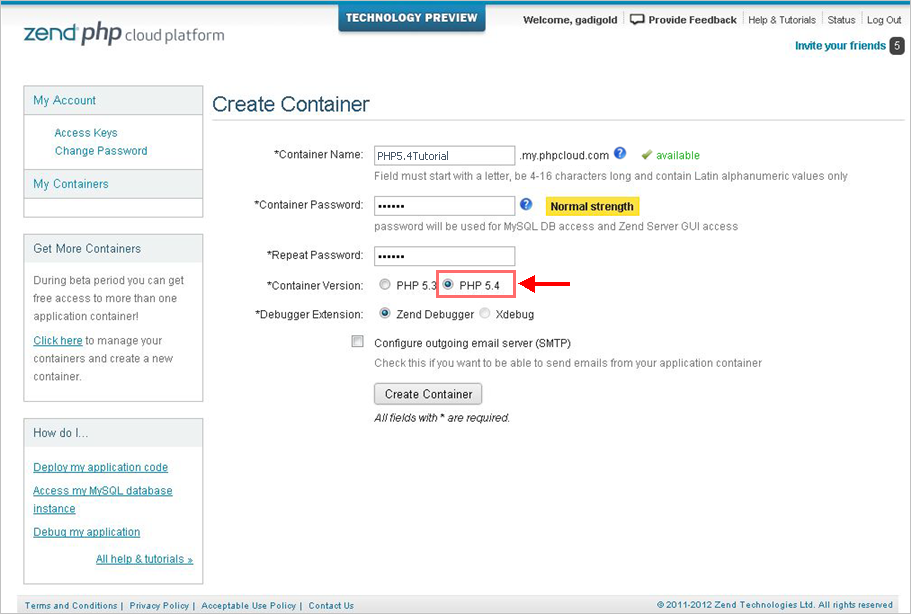Click the invite friends count badge
Screen dimensions: 911x614
pos(897,46)
